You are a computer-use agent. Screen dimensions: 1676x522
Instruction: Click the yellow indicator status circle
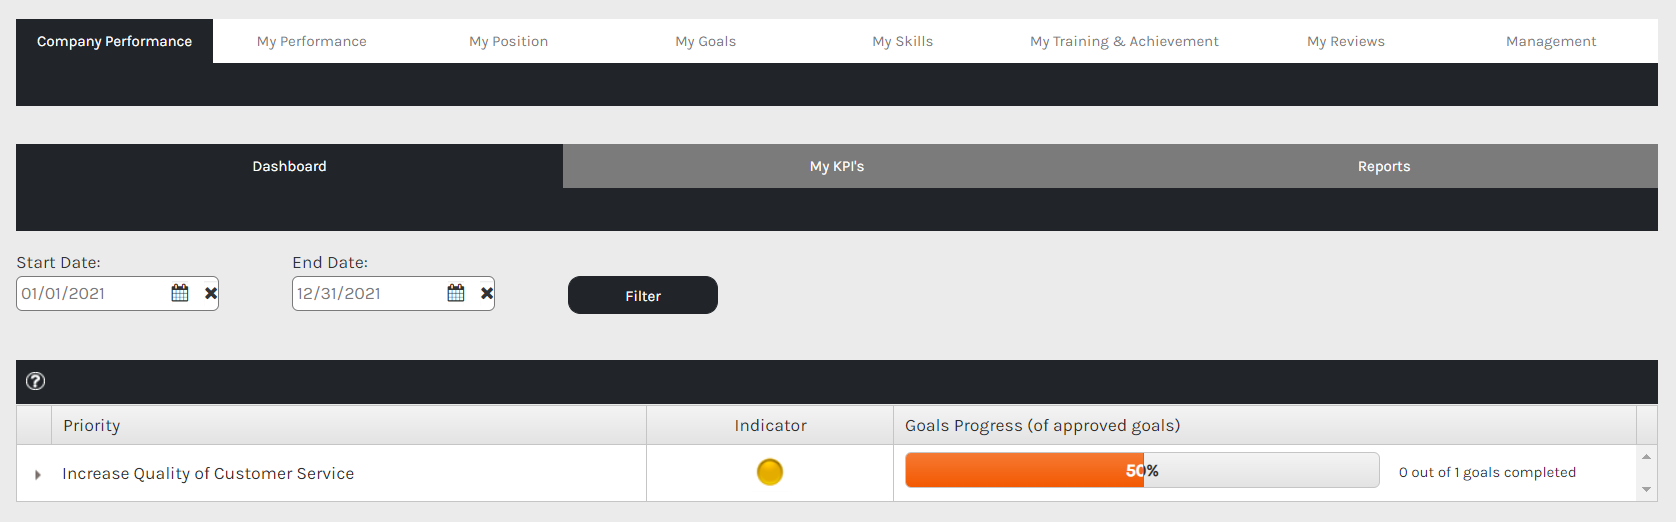tap(770, 472)
